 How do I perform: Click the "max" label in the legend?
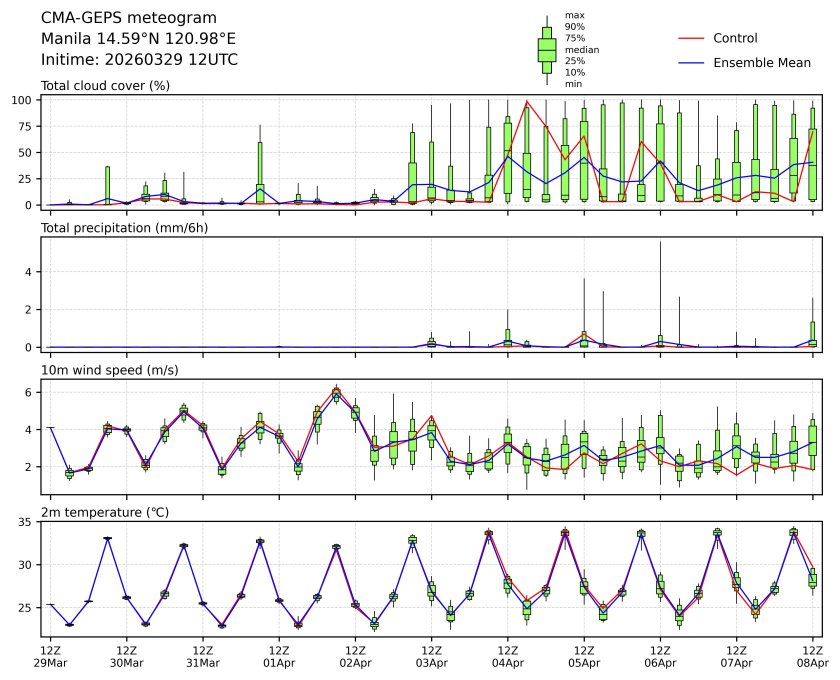point(573,16)
